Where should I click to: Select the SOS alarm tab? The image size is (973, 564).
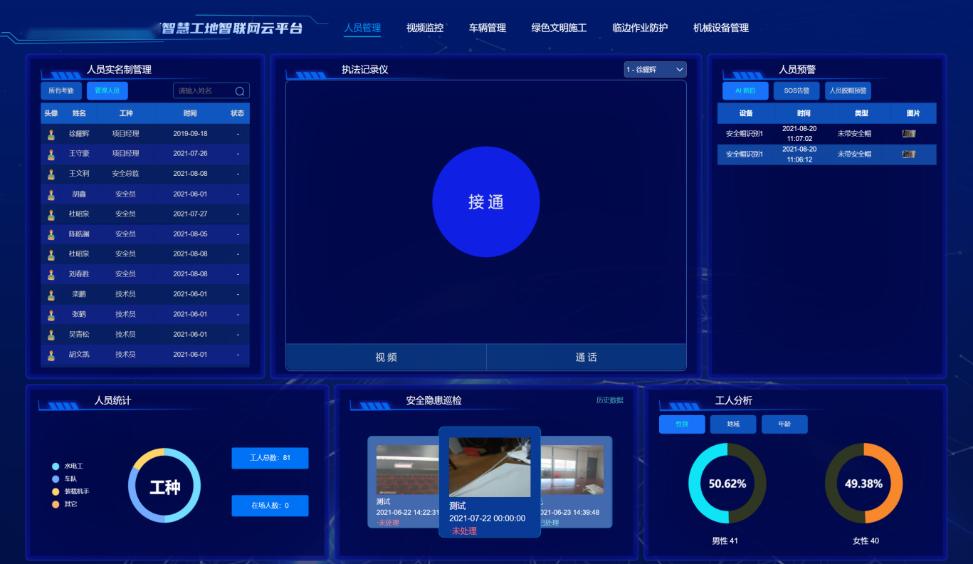(796, 91)
